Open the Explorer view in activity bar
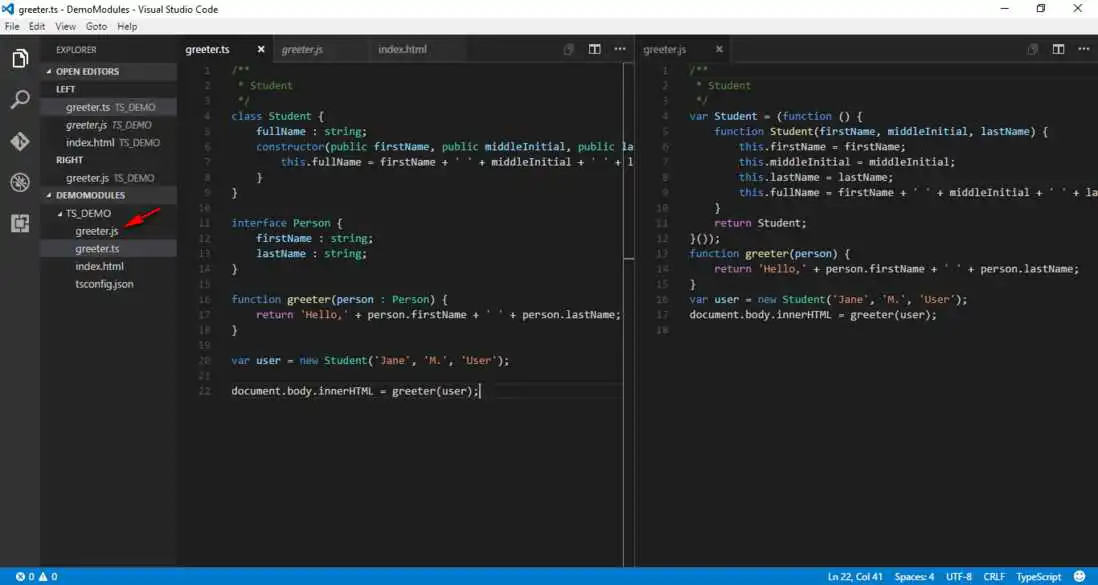The image size is (1098, 585). click(x=20, y=59)
